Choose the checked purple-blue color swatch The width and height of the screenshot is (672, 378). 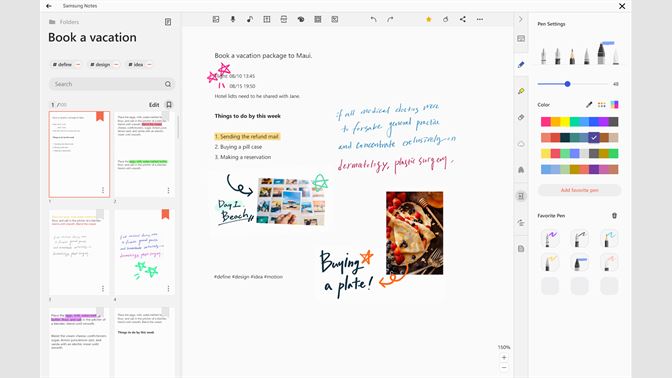click(594, 138)
